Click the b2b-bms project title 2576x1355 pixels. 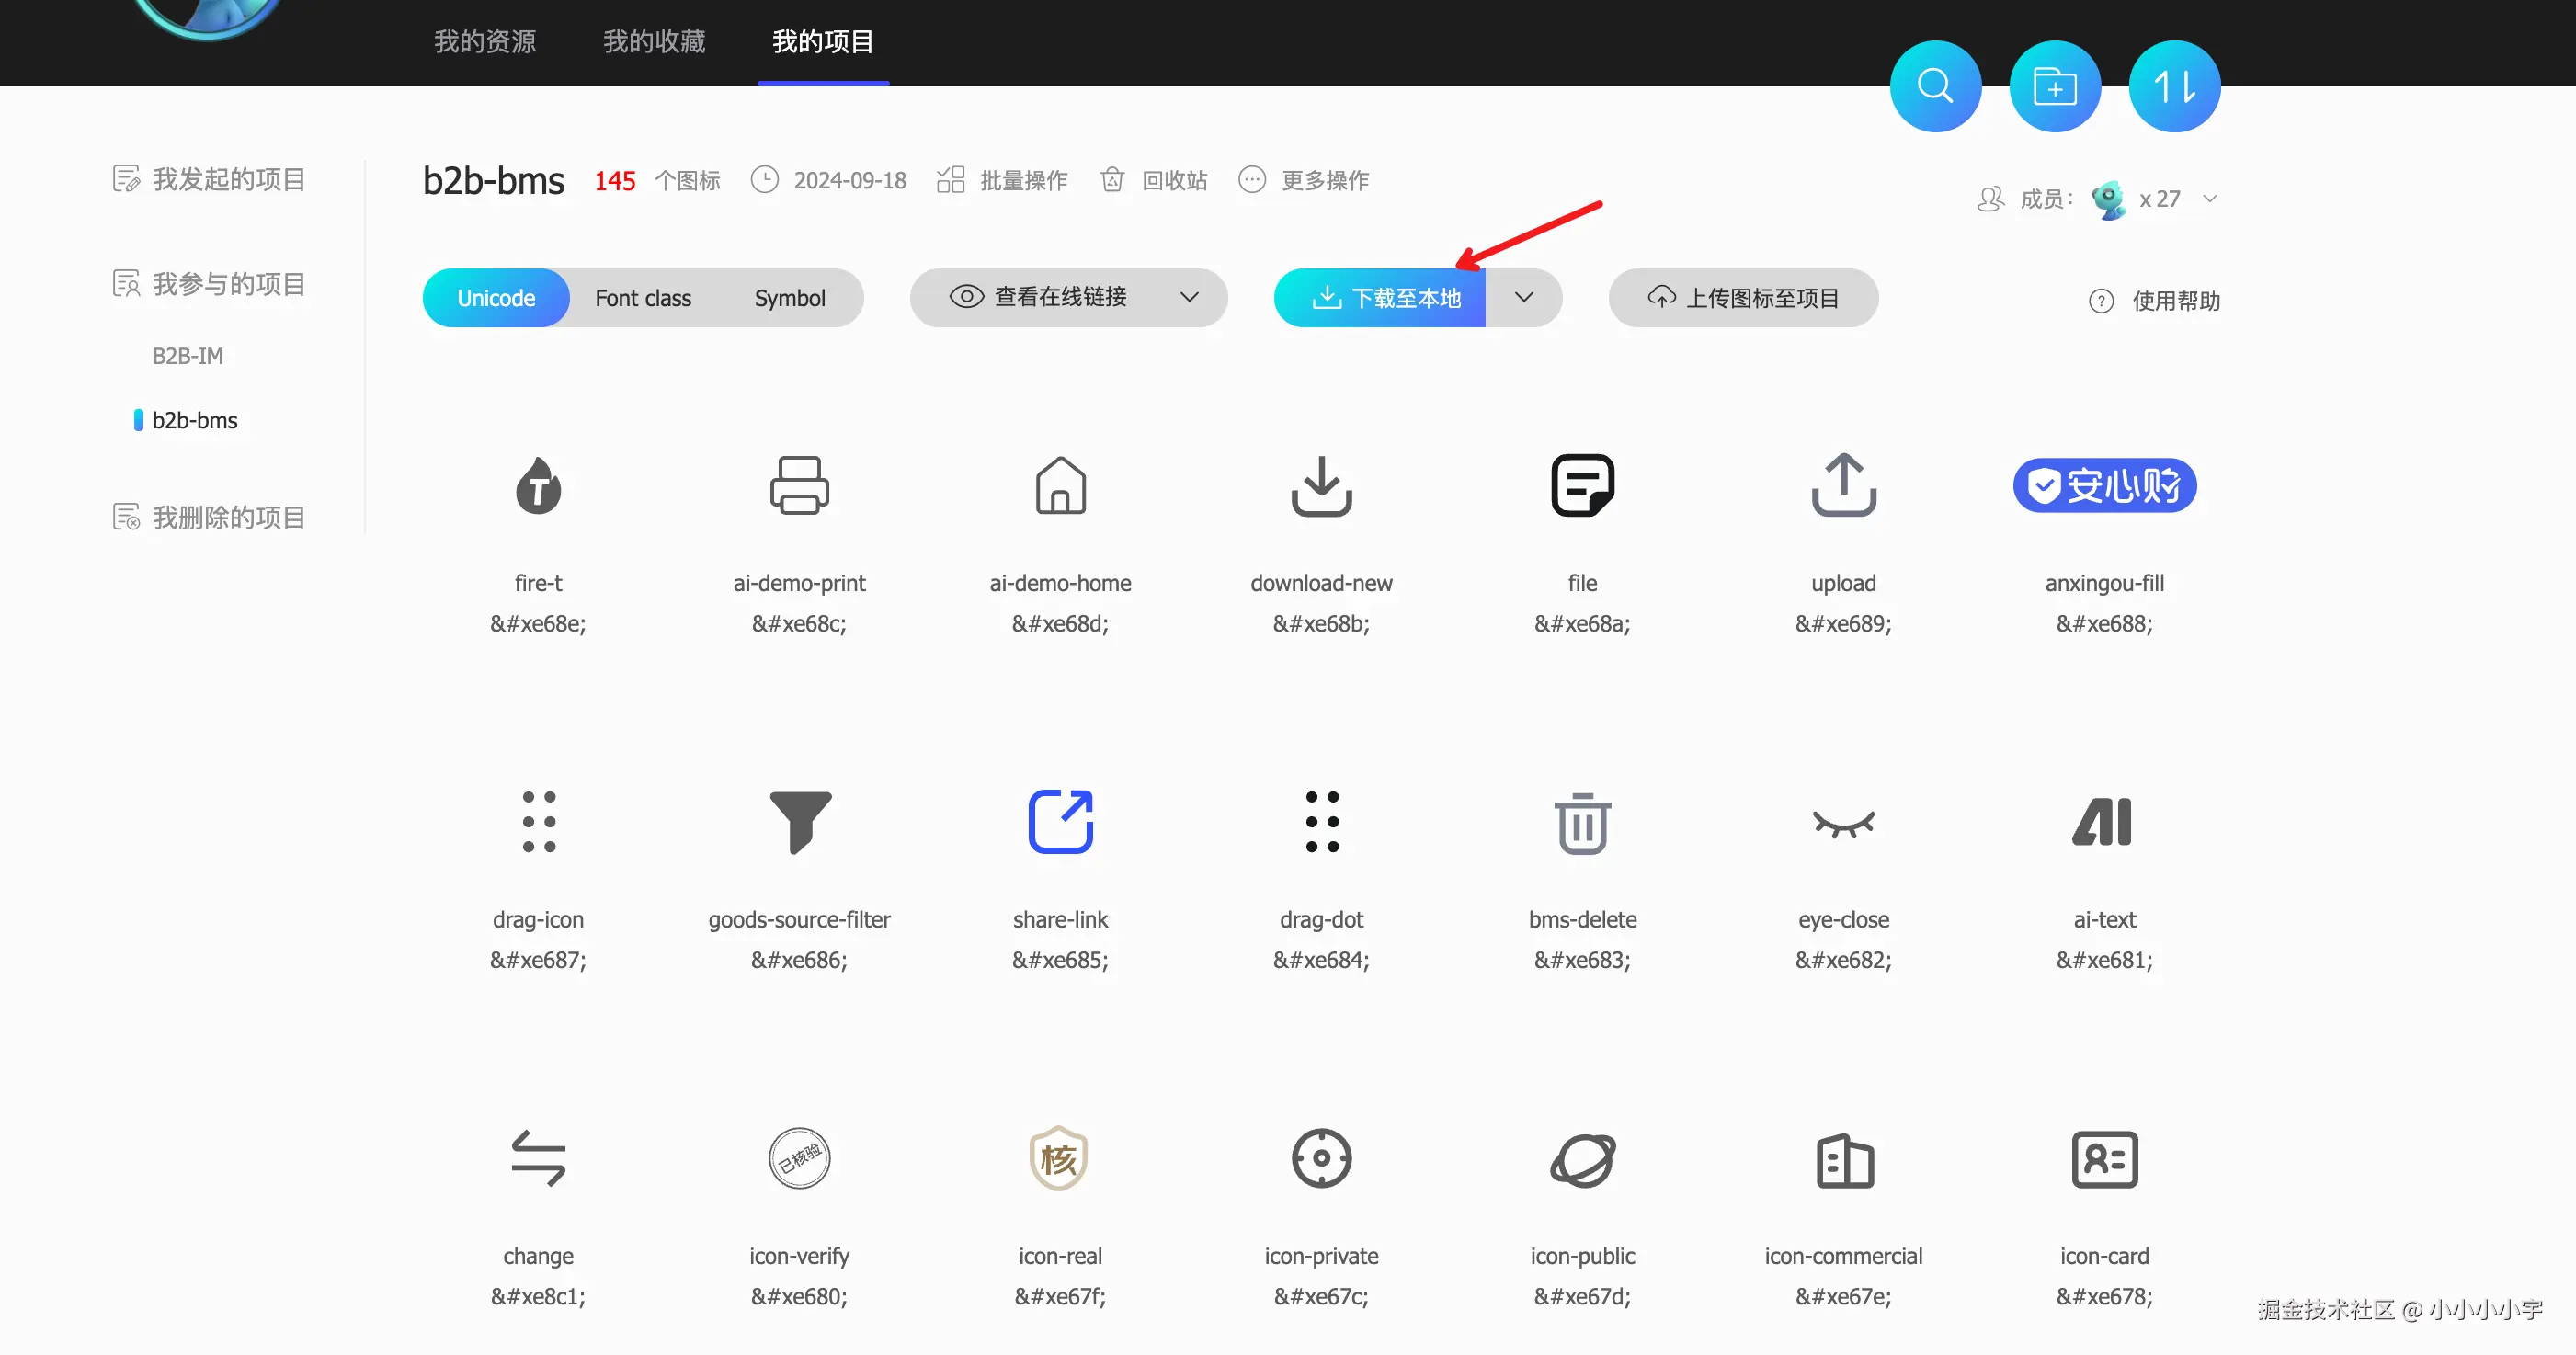(493, 180)
